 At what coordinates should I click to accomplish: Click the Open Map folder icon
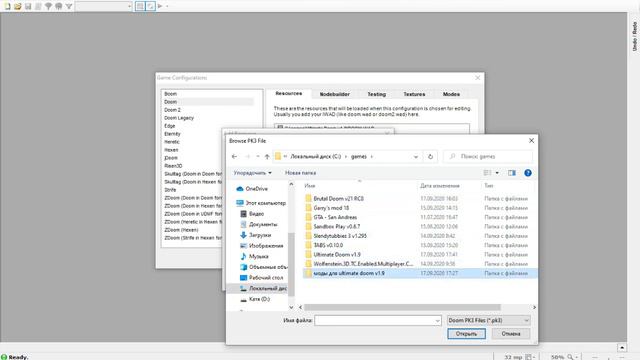click(x=18, y=6)
